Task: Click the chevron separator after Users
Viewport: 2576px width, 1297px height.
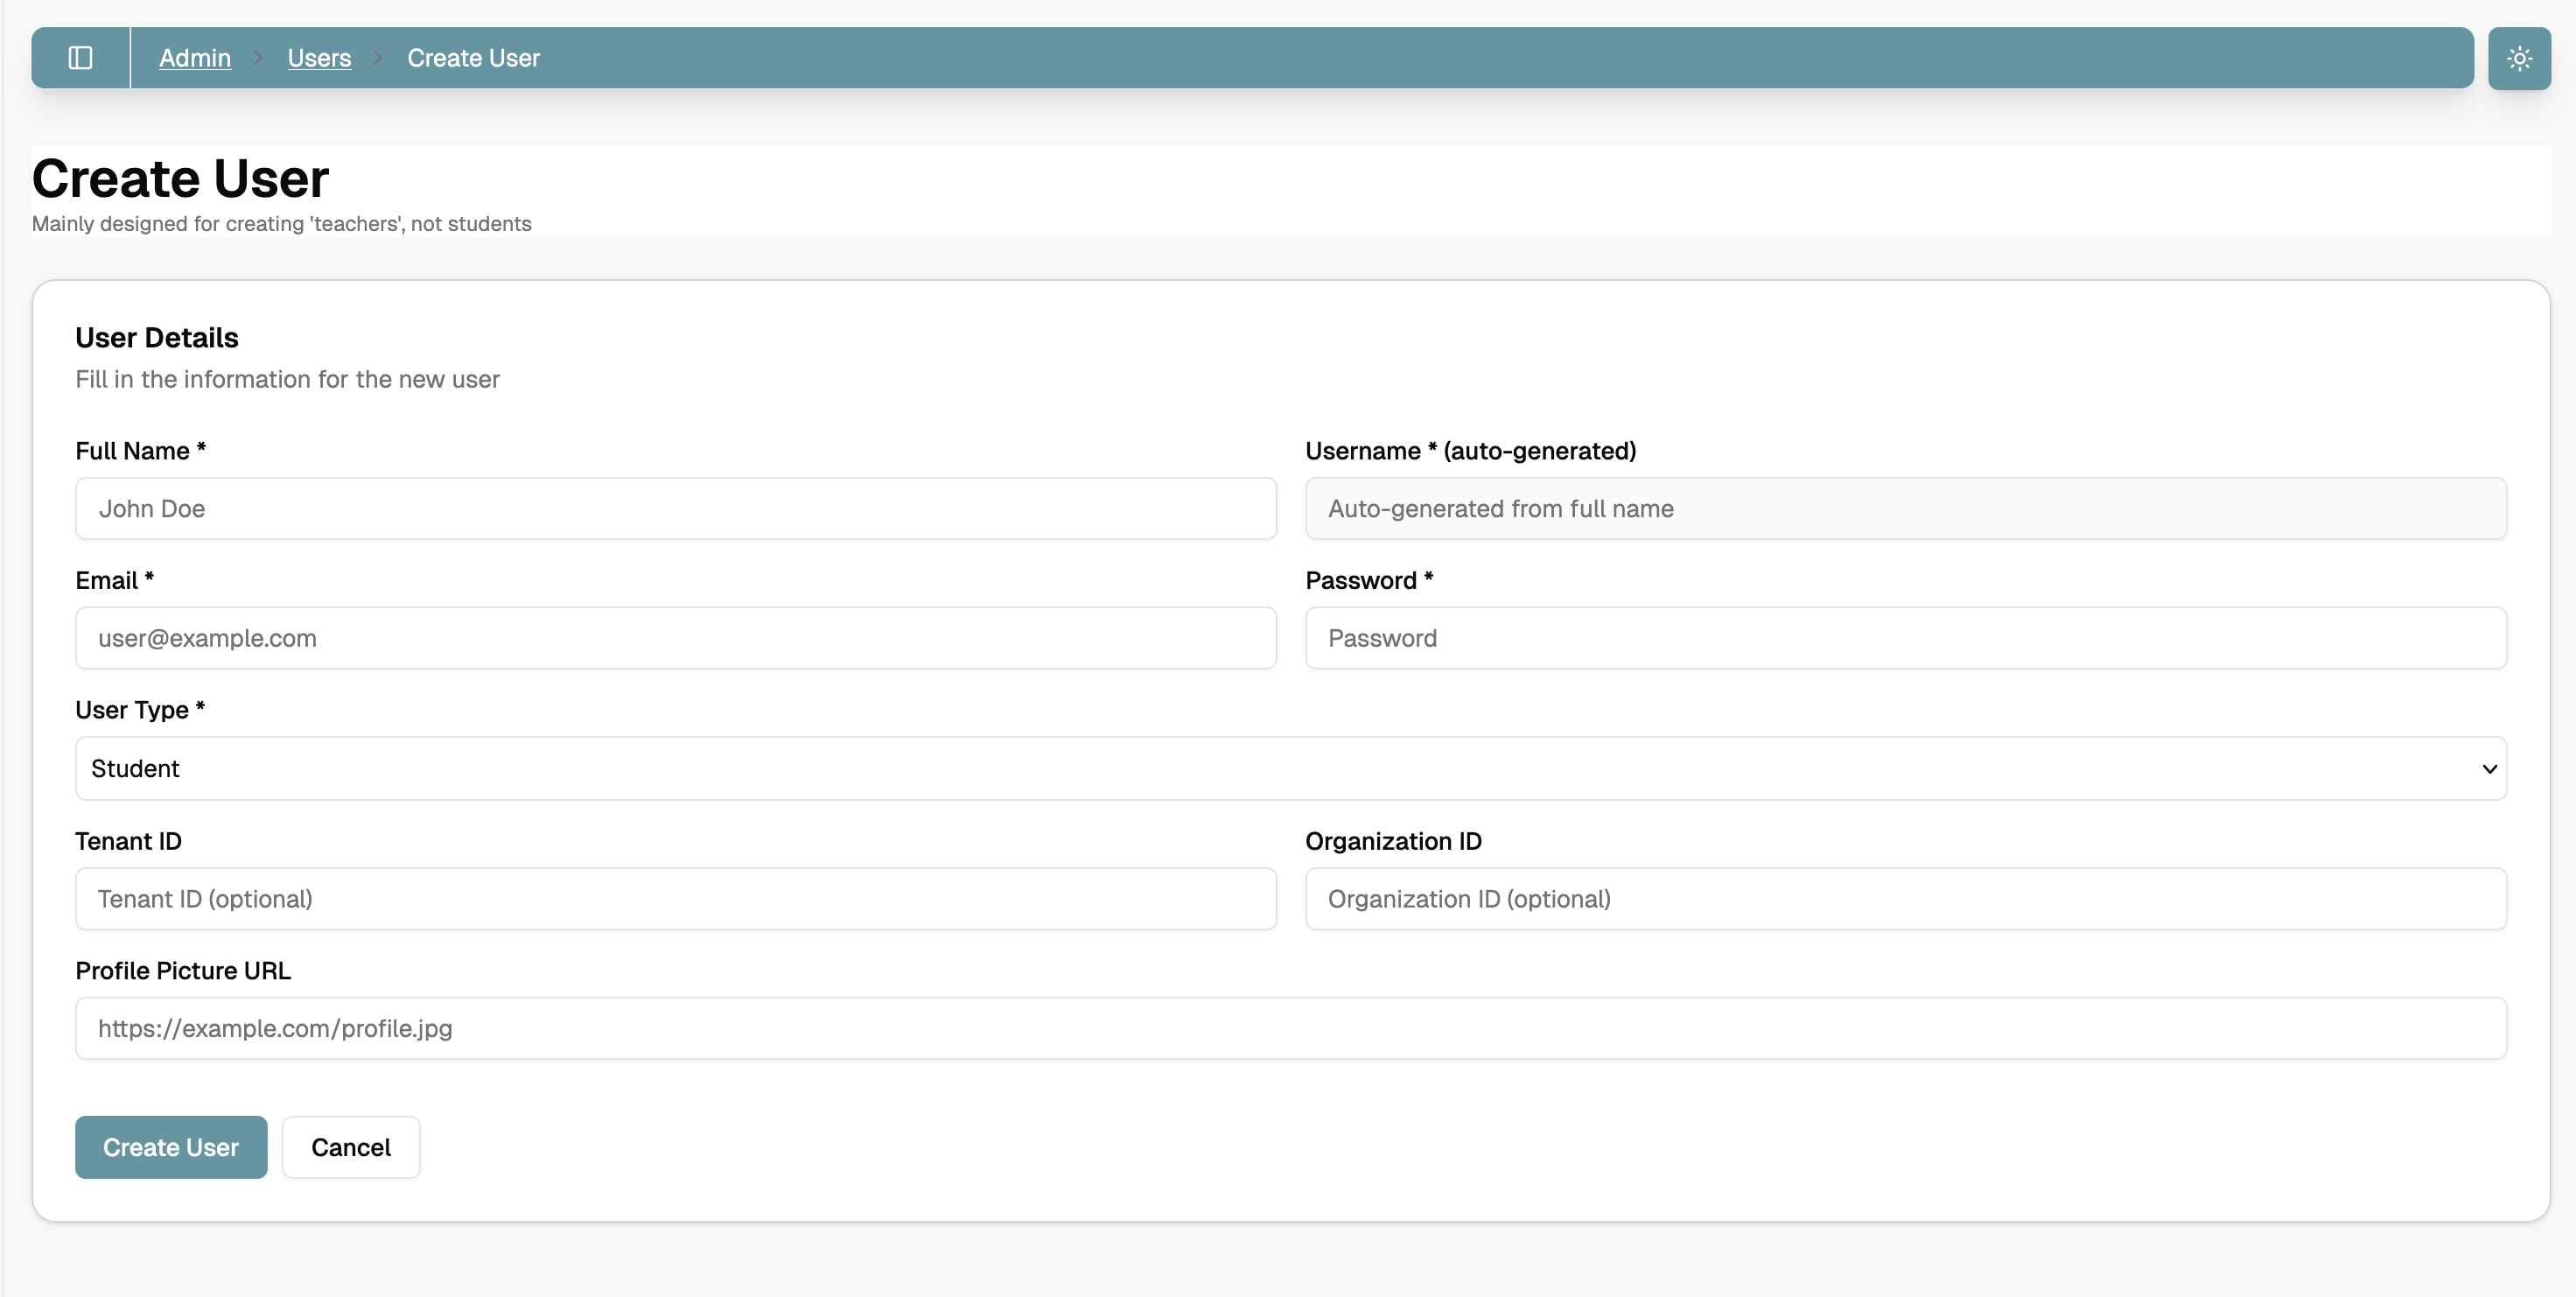Action: point(378,57)
